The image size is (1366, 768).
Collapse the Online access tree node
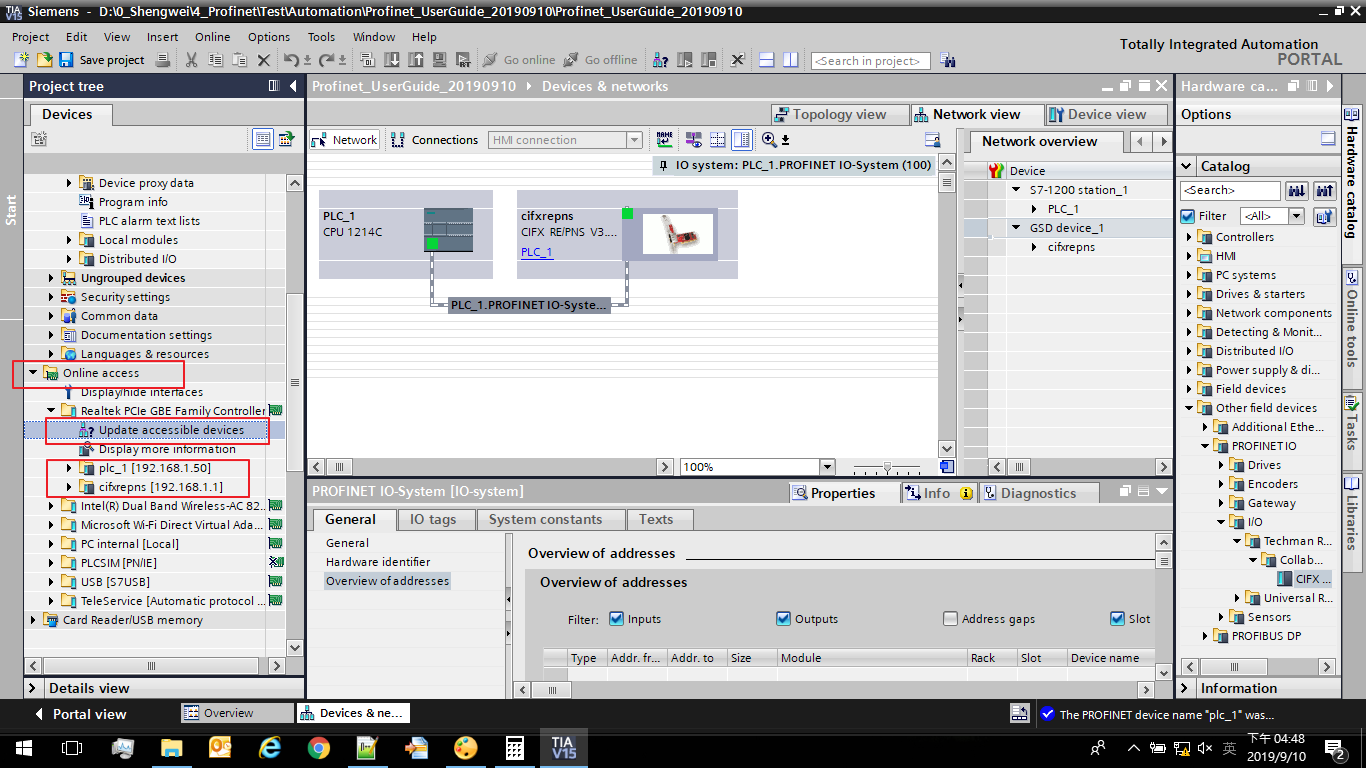point(33,373)
